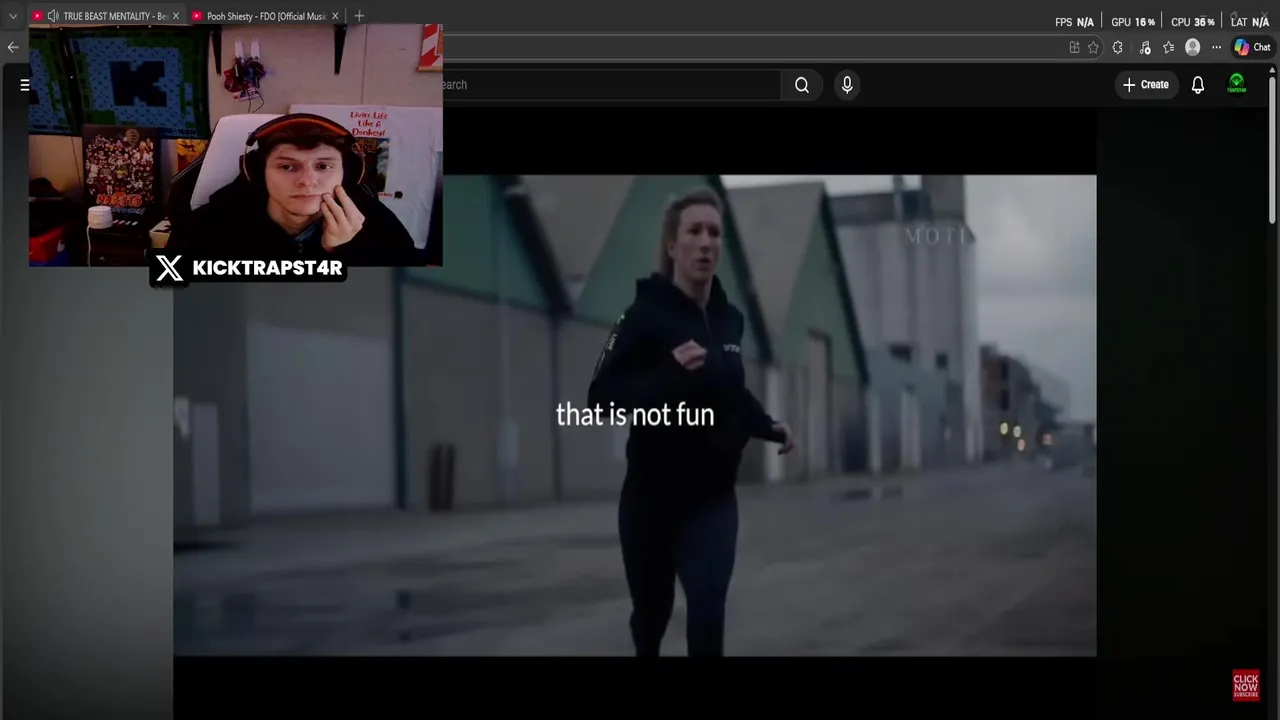Open the browser extensions puzzle icon
Viewport: 1280px width, 720px height.
(x=1118, y=47)
